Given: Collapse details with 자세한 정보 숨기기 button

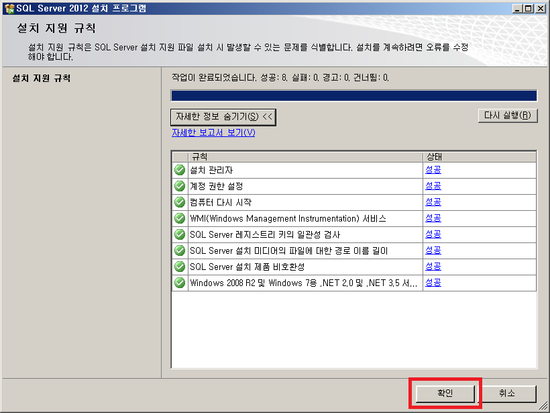Looking at the screenshot, I should [223, 117].
